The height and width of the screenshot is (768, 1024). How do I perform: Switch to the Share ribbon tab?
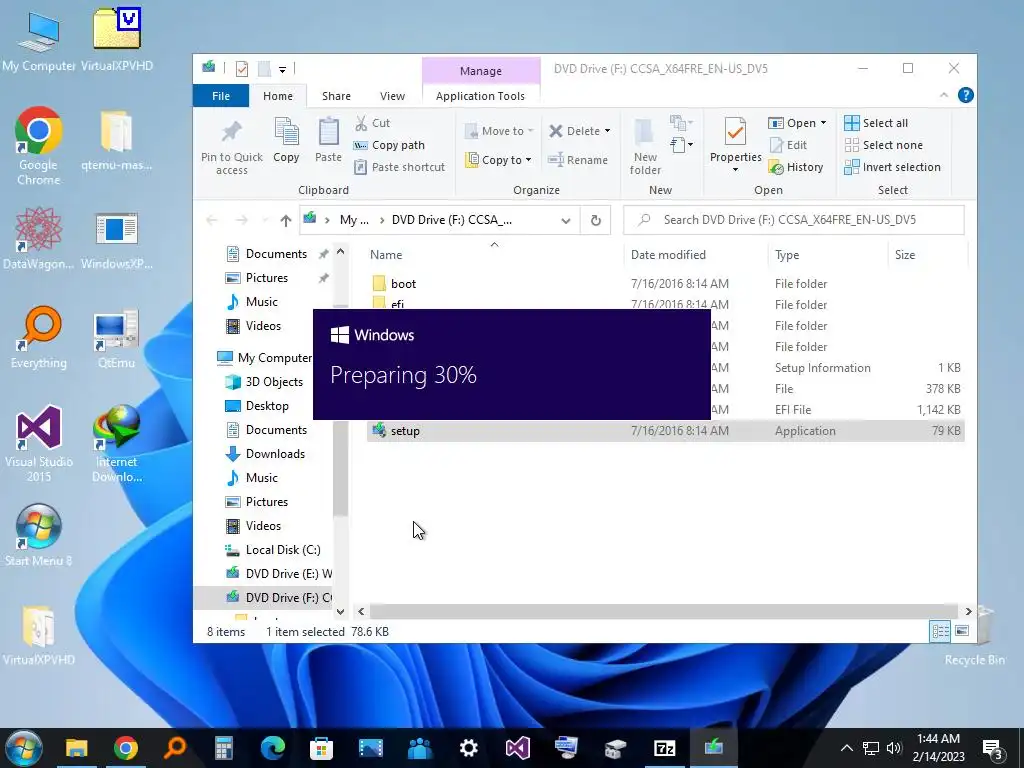click(336, 96)
